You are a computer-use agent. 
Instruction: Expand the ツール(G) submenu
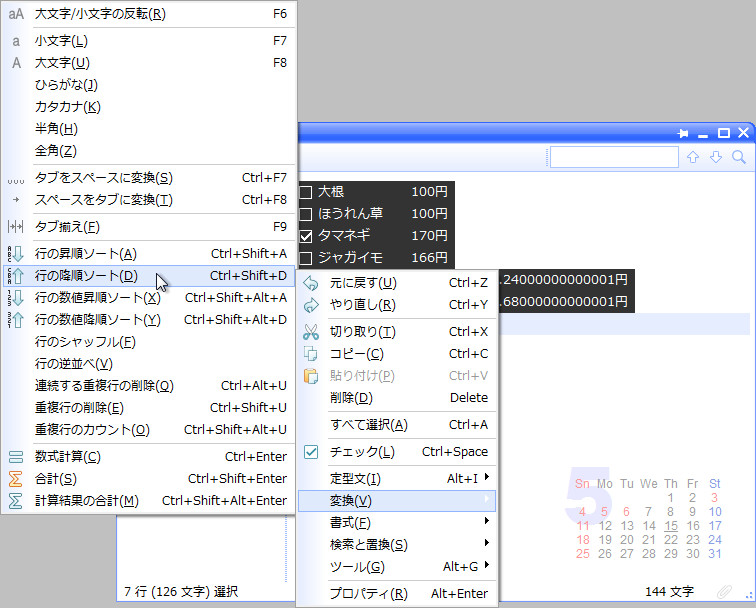tap(396, 567)
